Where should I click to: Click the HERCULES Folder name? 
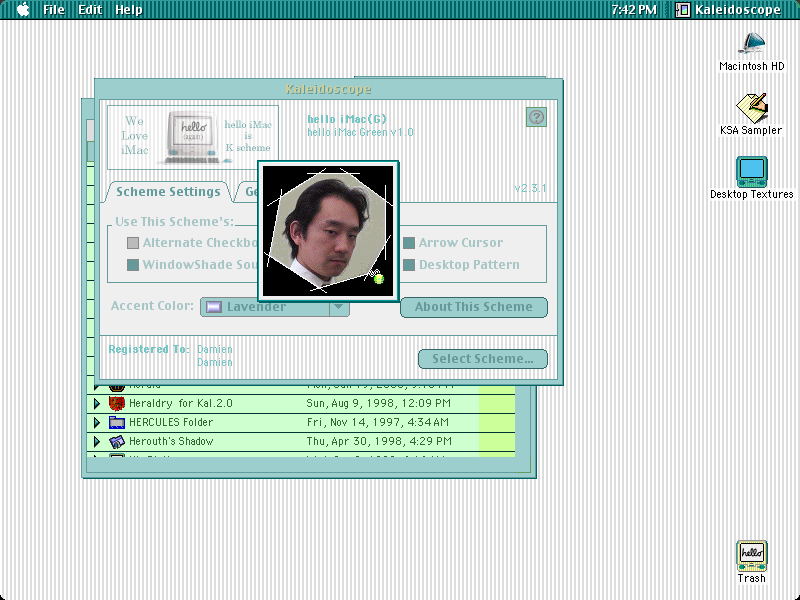(x=171, y=422)
